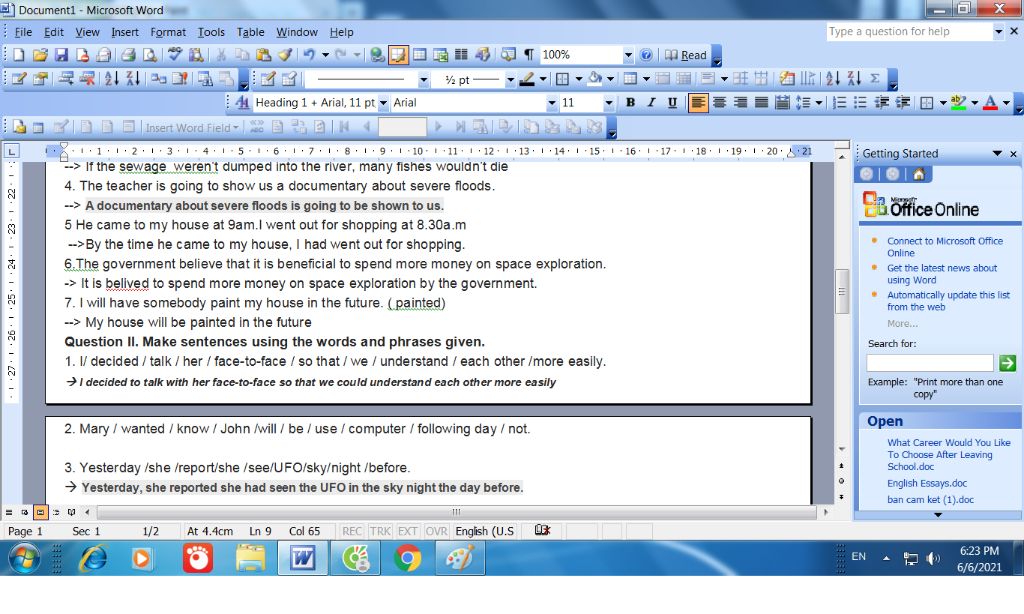Open the font size dropdown showing 11
This screenshot has width=1024, height=614.
609,103
